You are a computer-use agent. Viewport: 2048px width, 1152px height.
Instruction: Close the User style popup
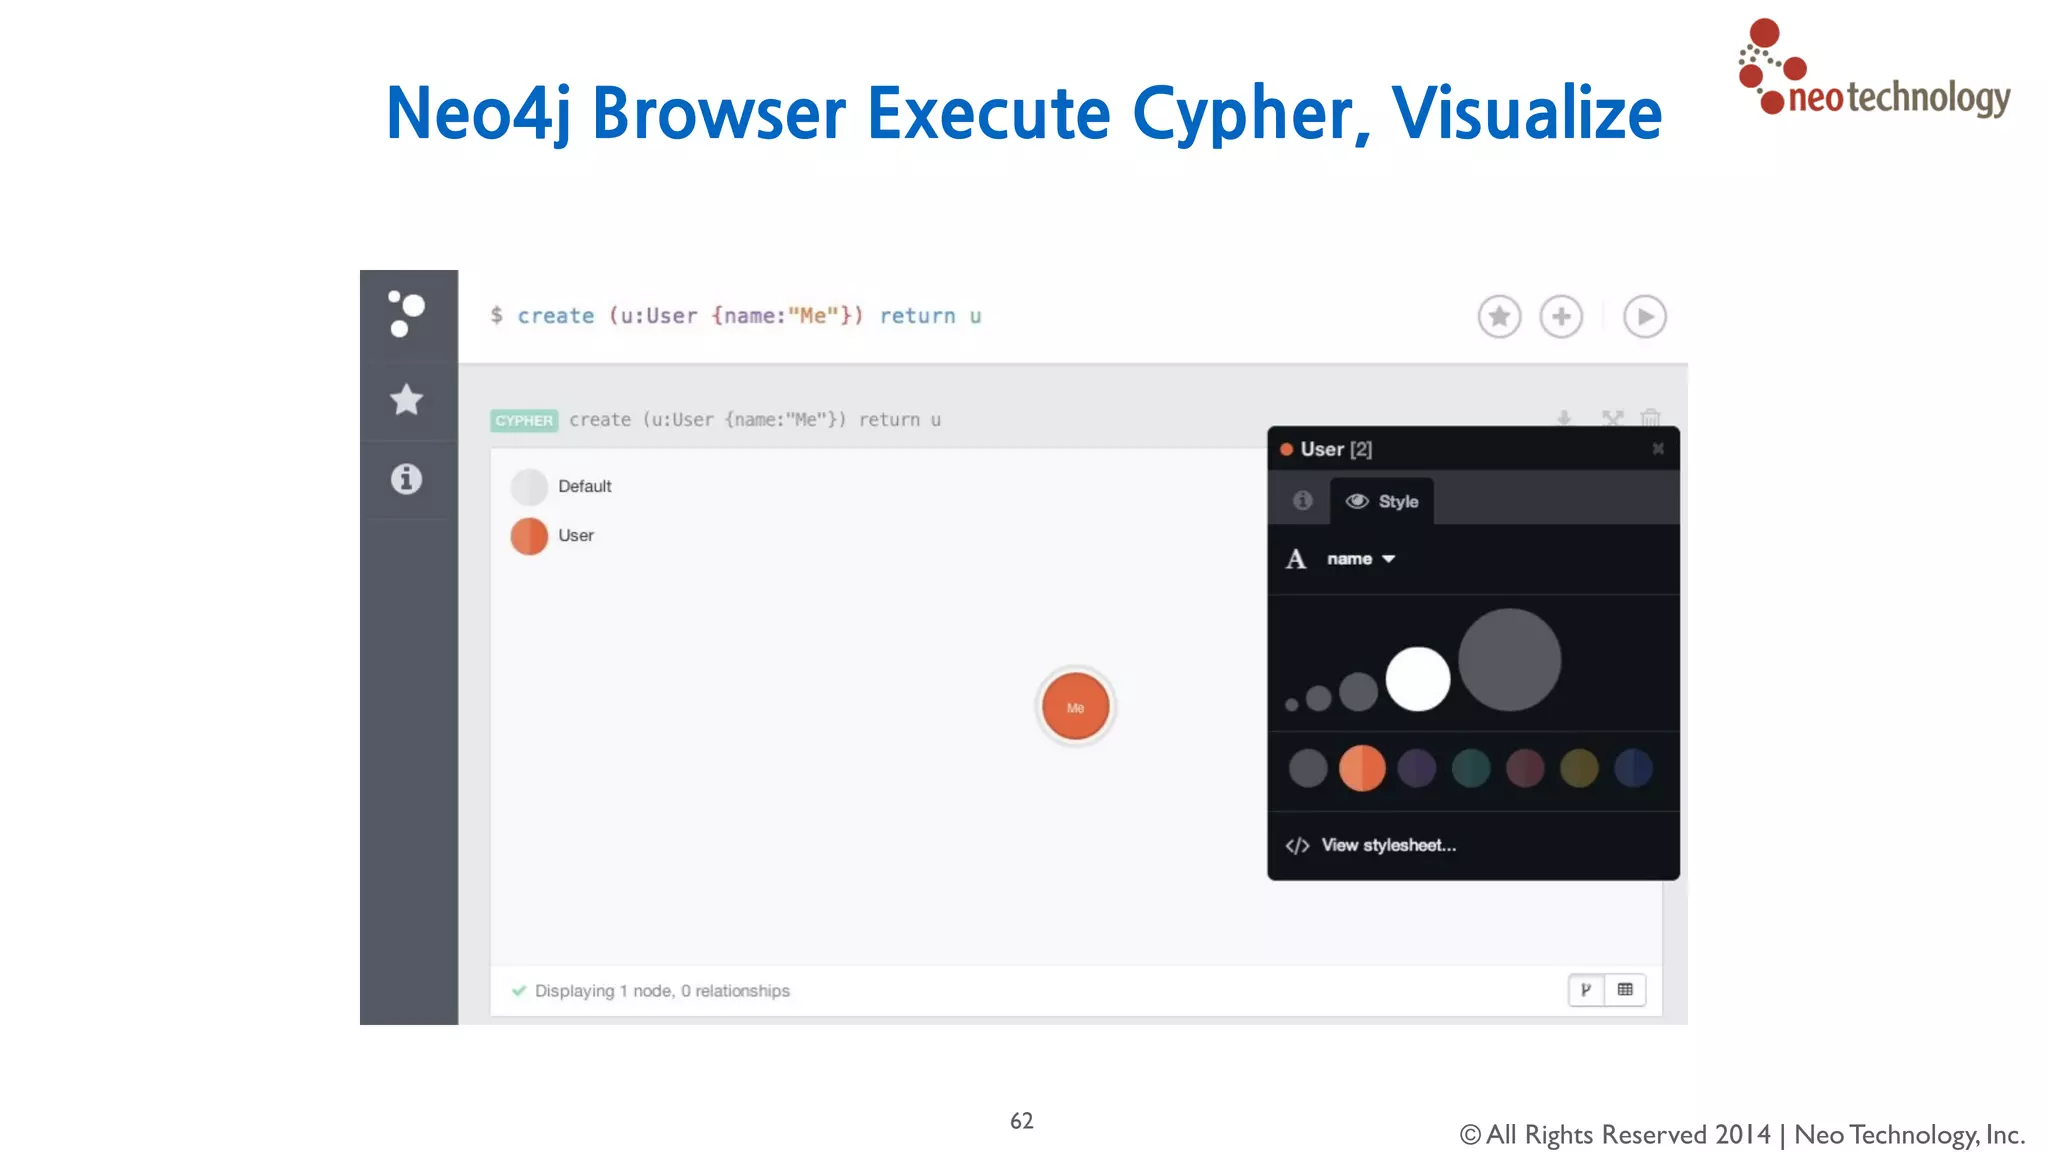coord(1658,449)
